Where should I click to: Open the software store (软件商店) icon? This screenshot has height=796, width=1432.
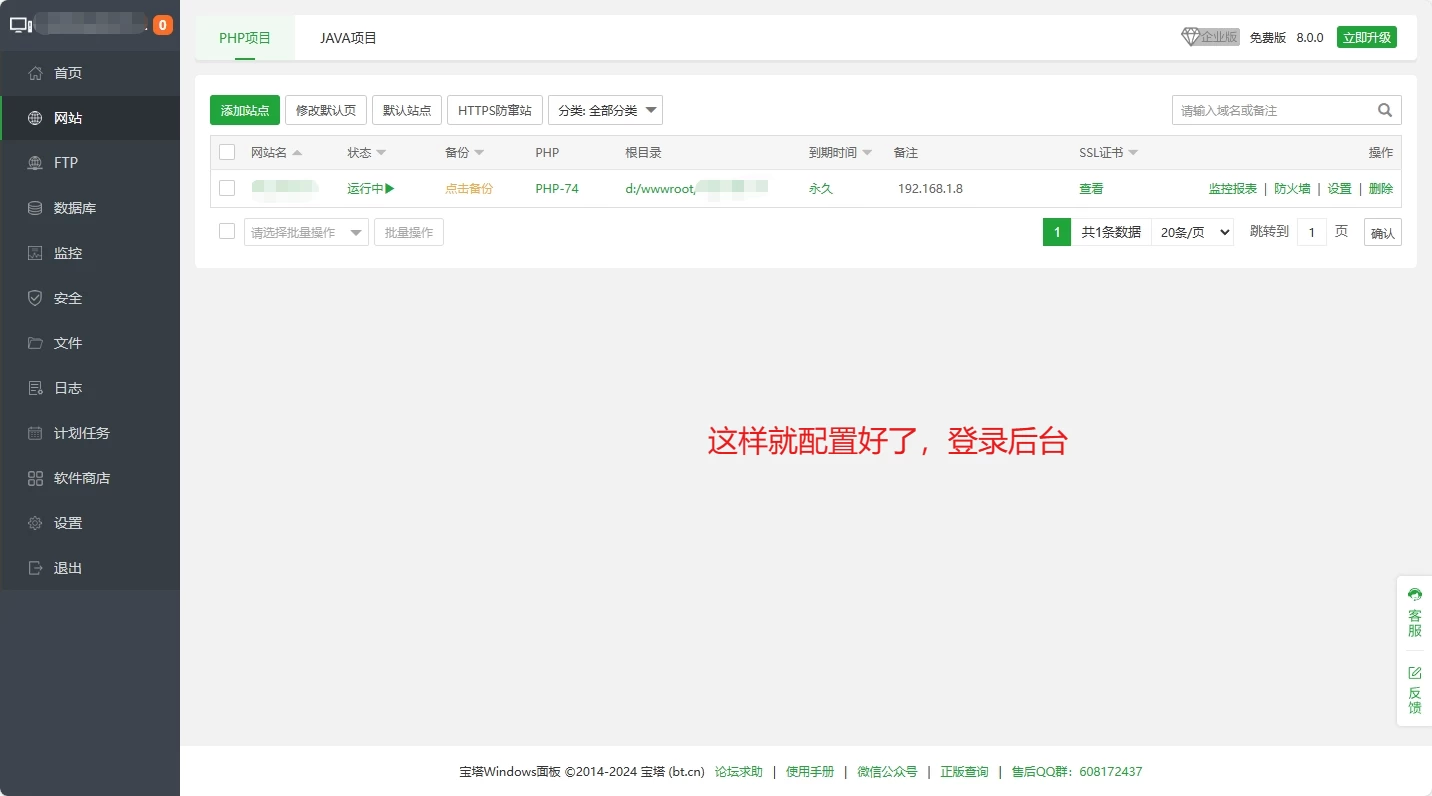pos(36,478)
